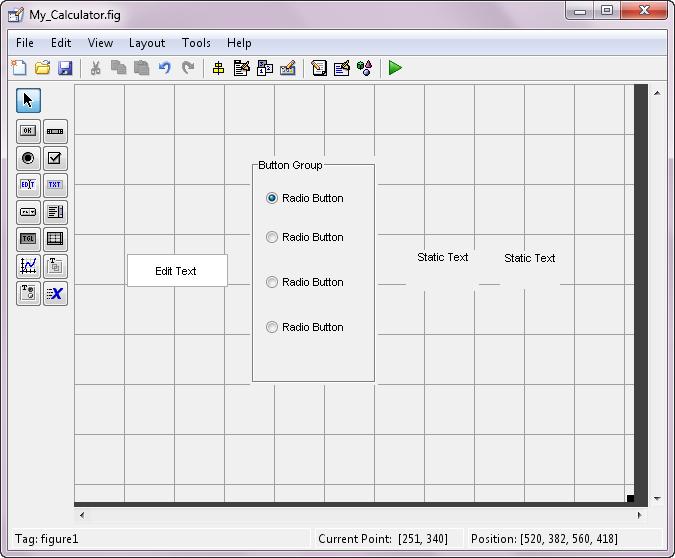Click the Button Group panel title
This screenshot has height=558, width=675.
(x=290, y=165)
